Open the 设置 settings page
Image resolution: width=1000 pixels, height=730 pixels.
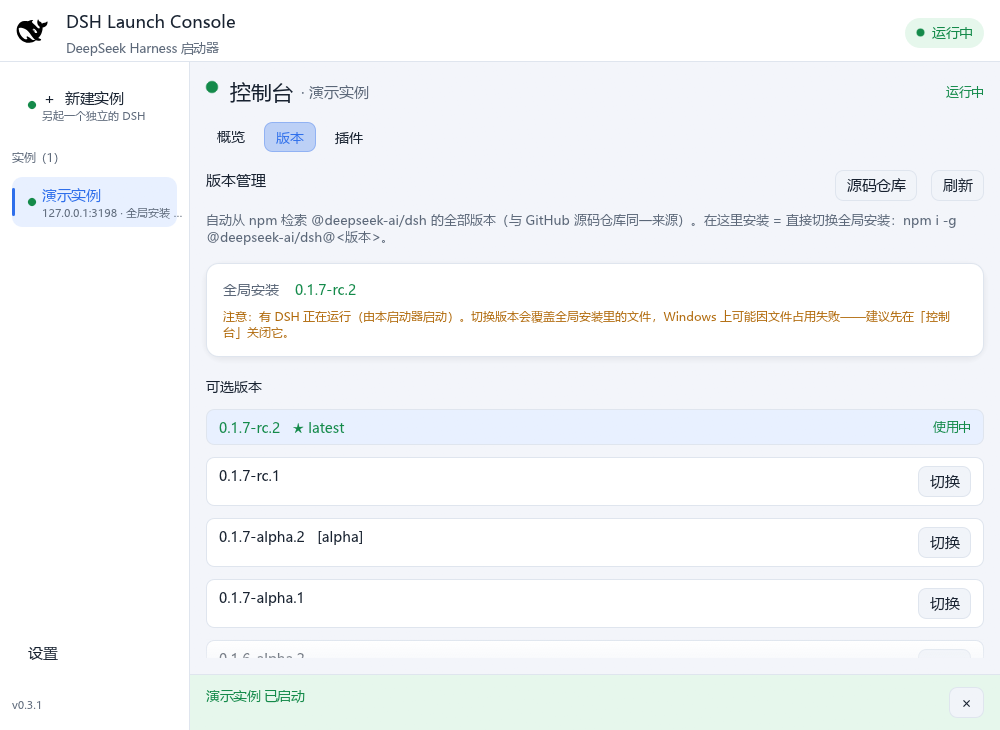[43, 653]
